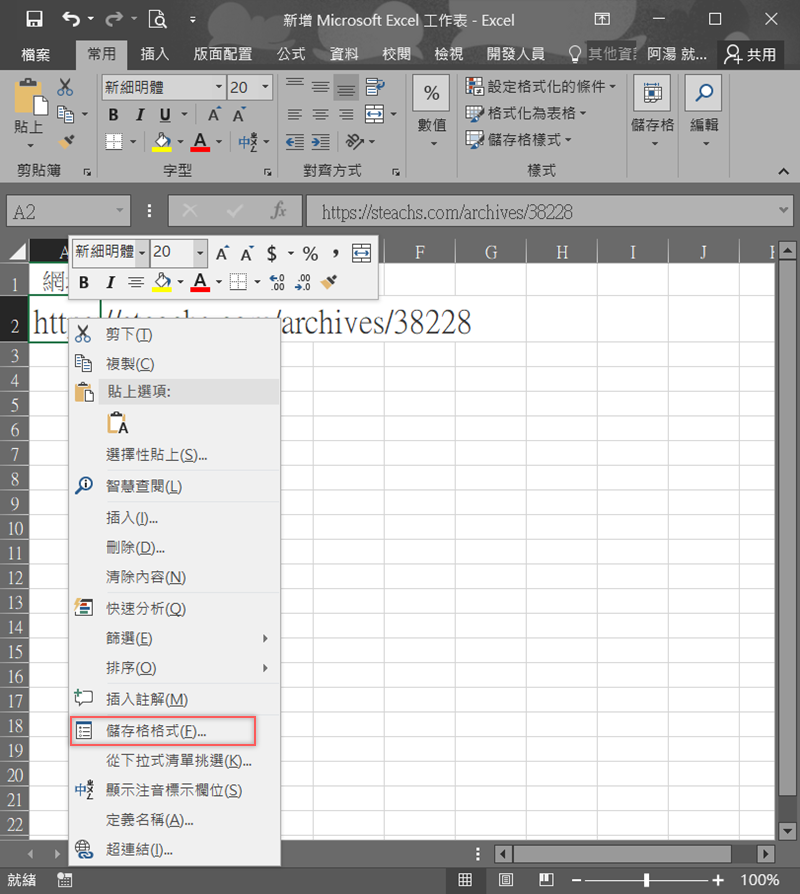This screenshot has width=800, height=894.
Task: Switch to the 插入 ribbon tab
Action: (x=155, y=54)
